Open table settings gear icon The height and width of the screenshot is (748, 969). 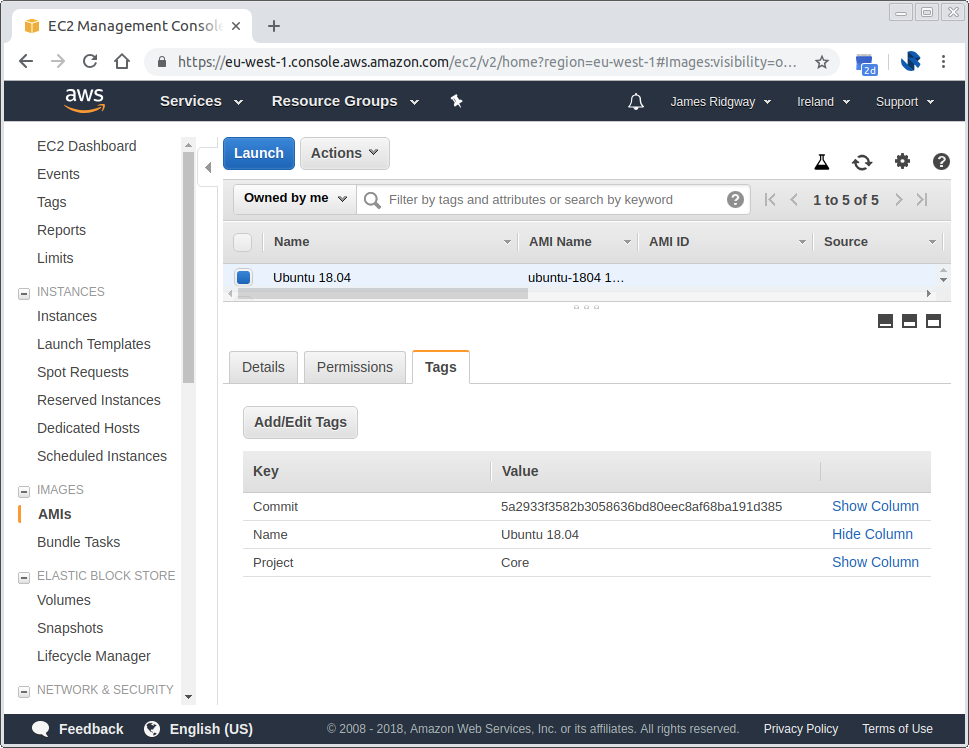coord(902,161)
